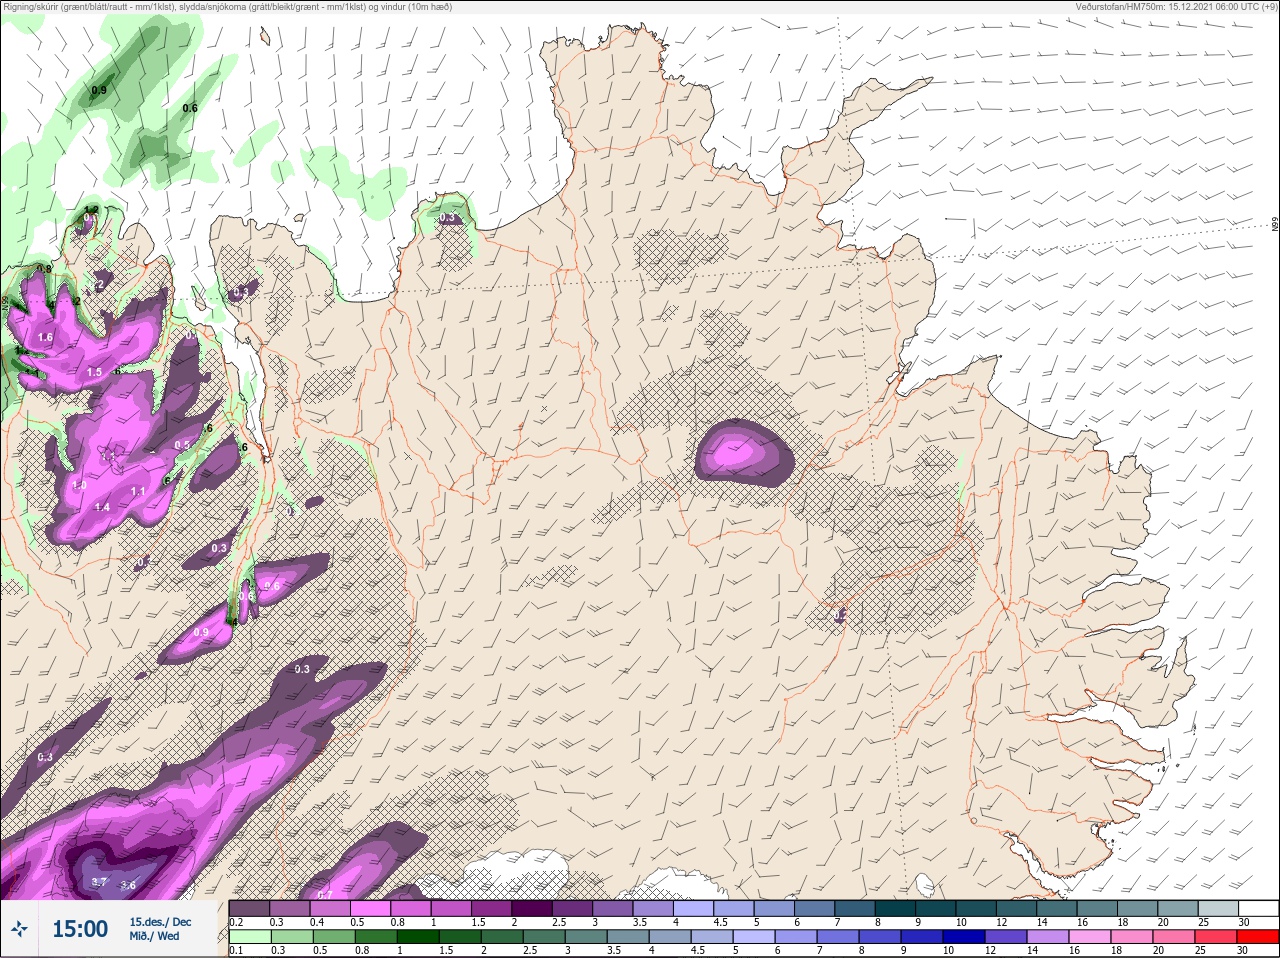Click the 1.5 precipitation value on the map
This screenshot has width=1280, height=958.
pyautogui.click(x=94, y=372)
